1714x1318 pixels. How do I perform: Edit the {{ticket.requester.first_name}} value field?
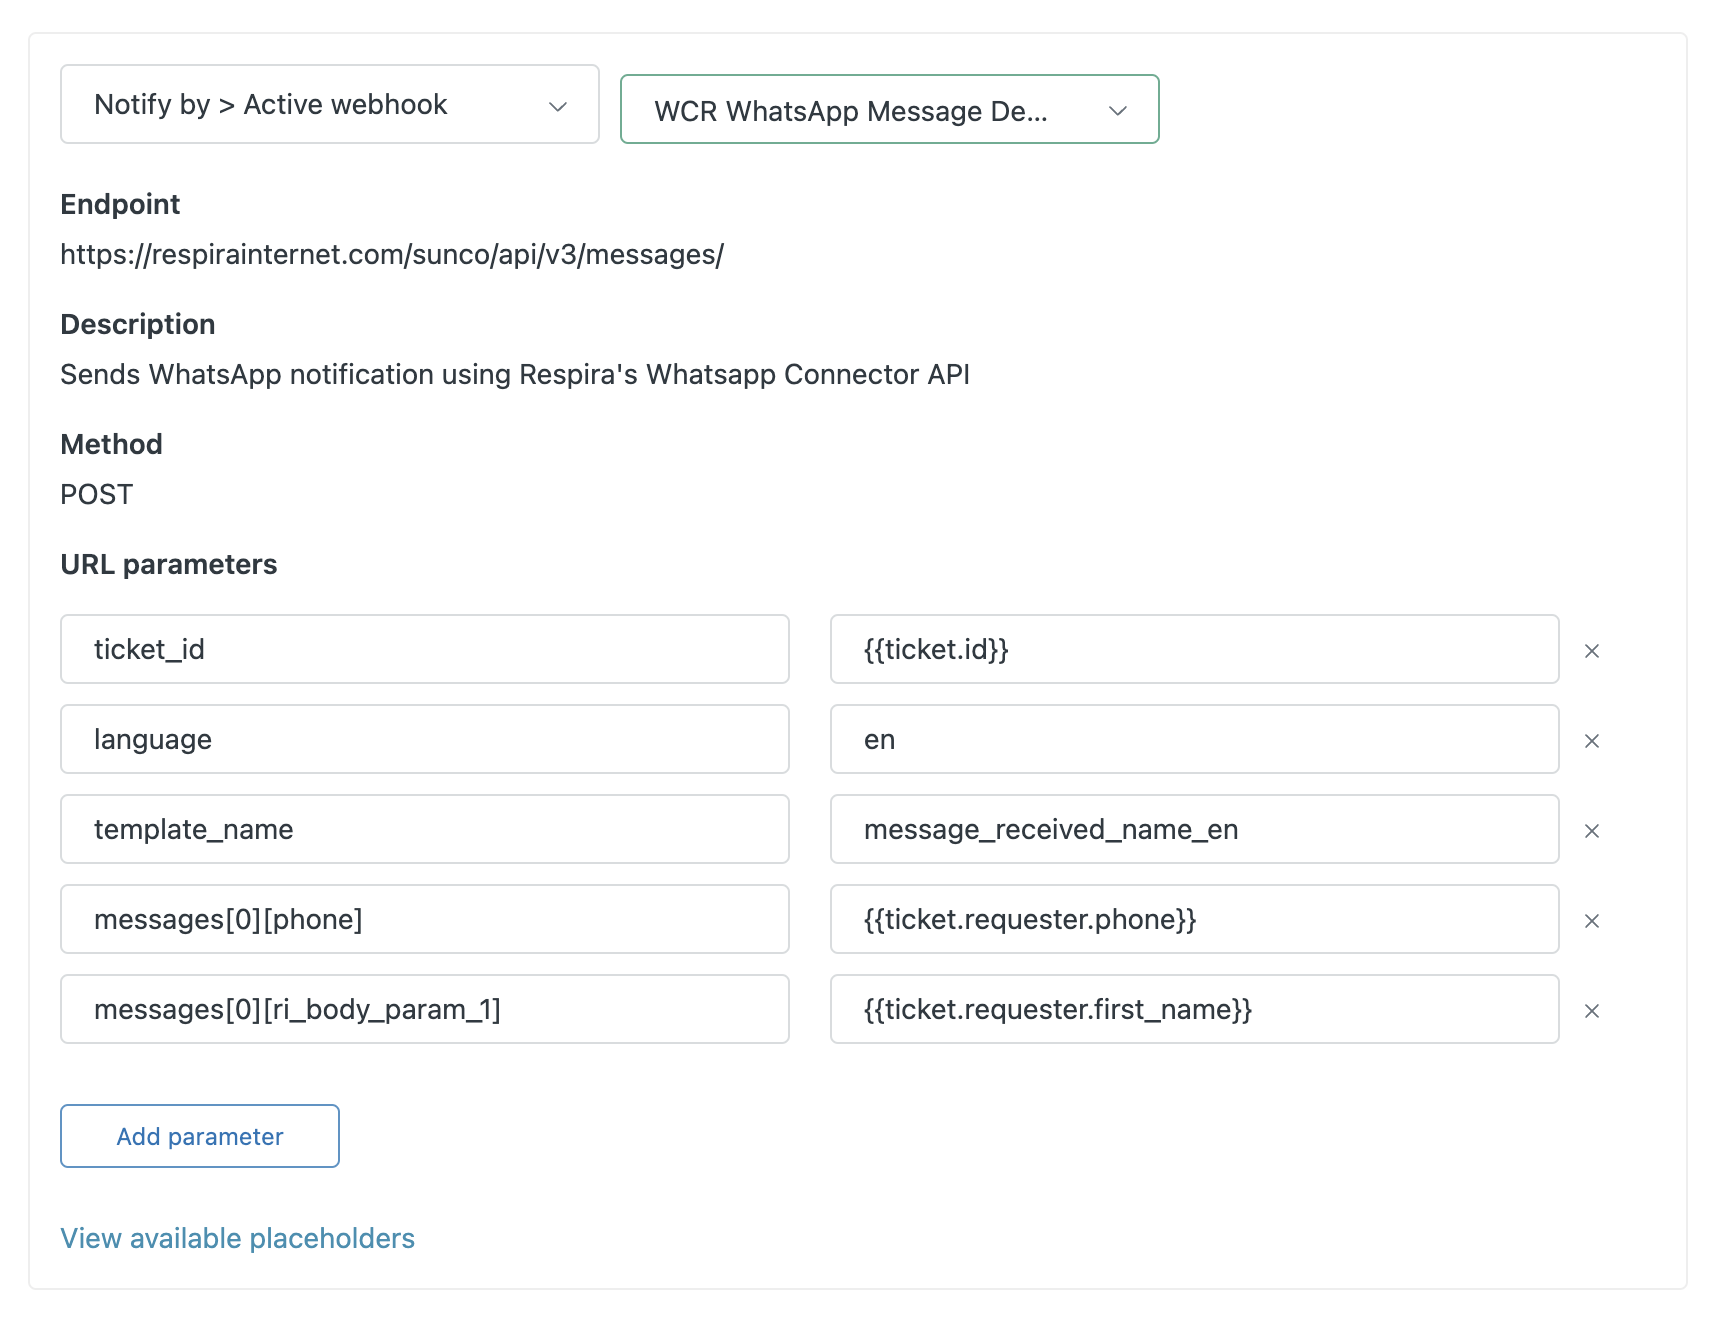(x=1194, y=1010)
